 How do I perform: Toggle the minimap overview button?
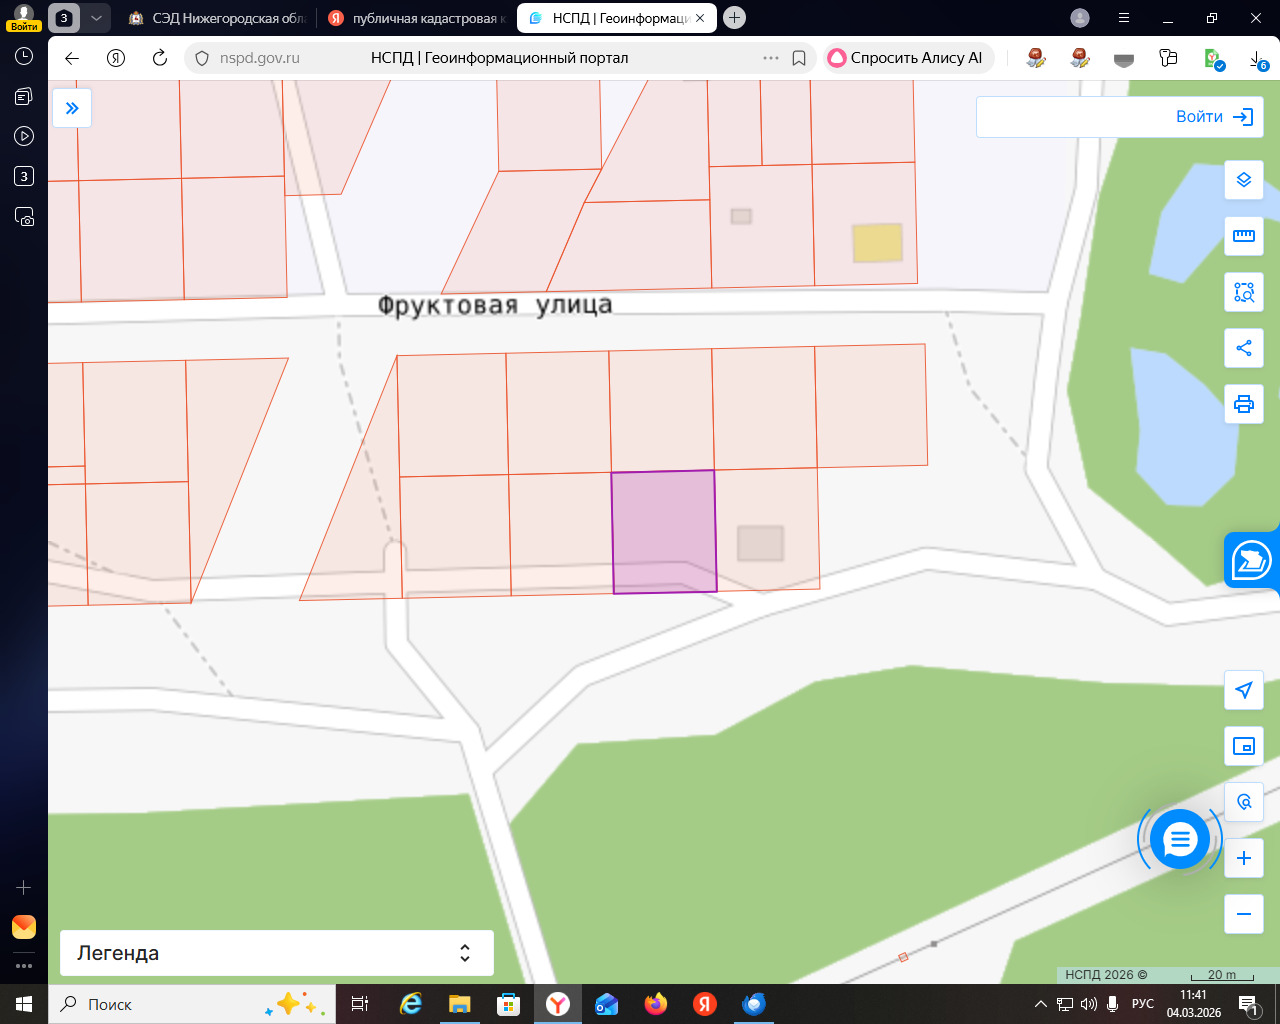pyautogui.click(x=1244, y=746)
